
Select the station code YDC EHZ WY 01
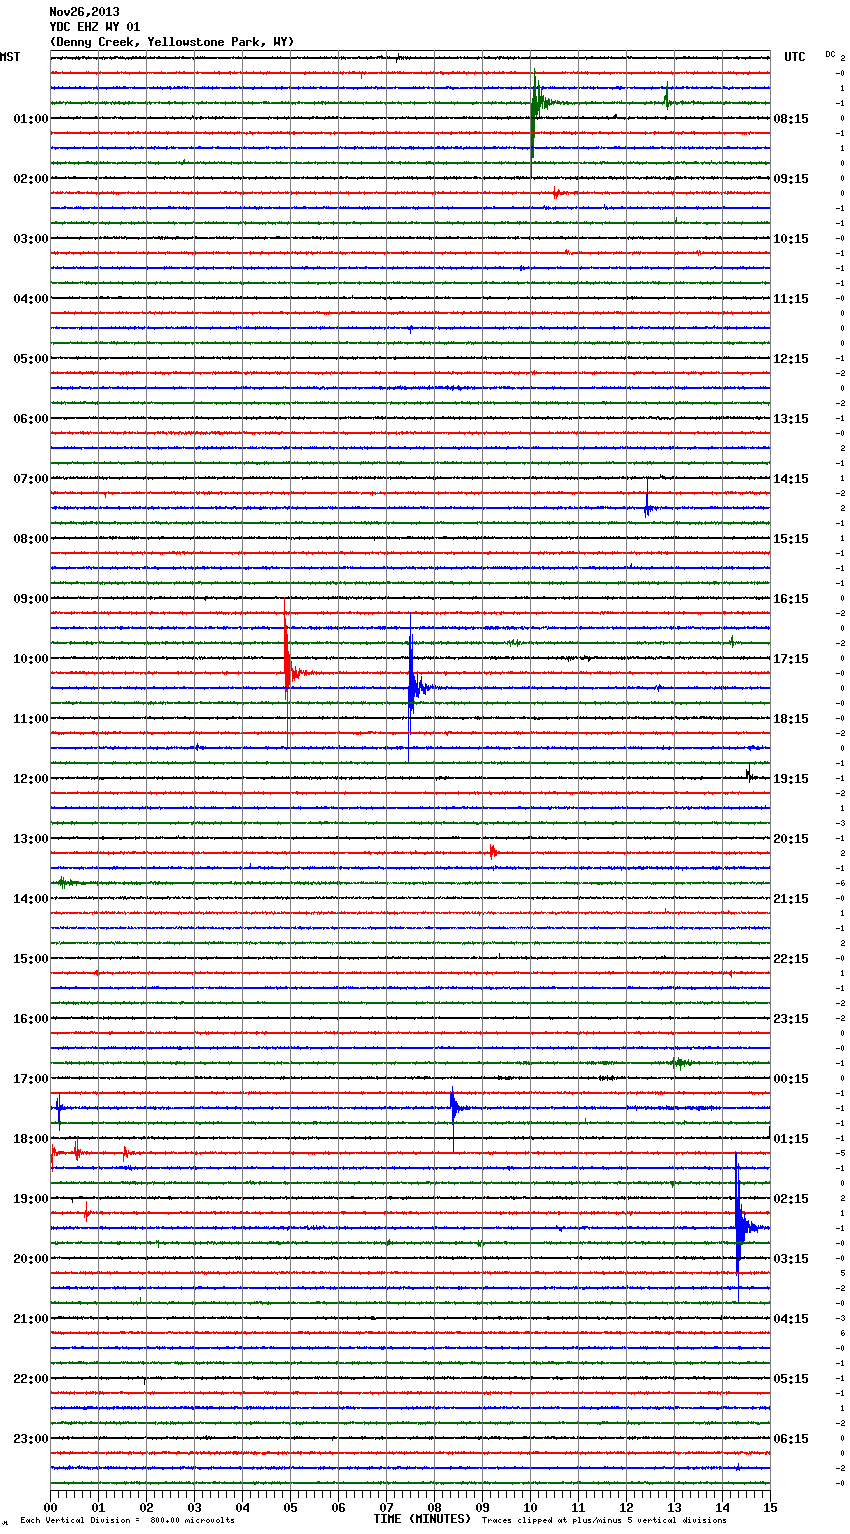point(95,27)
